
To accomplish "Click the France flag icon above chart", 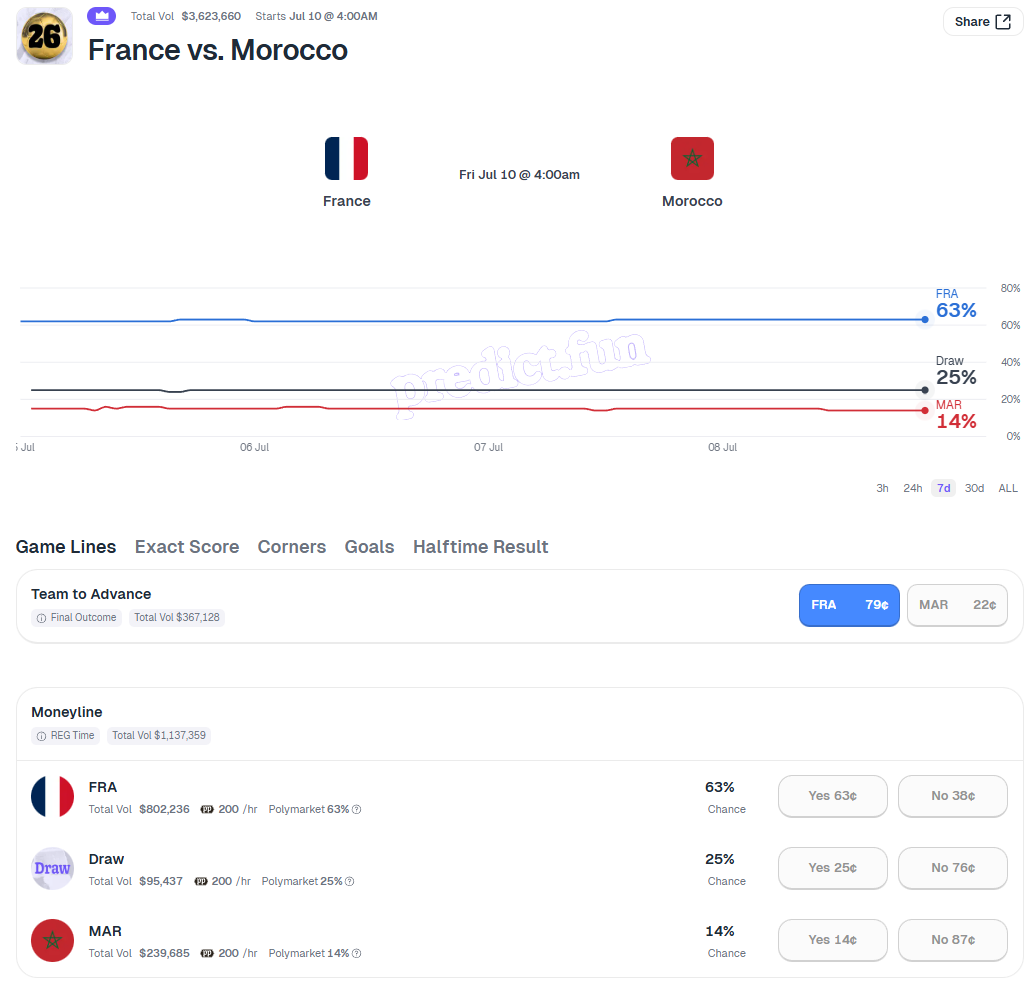I will tap(346, 158).
